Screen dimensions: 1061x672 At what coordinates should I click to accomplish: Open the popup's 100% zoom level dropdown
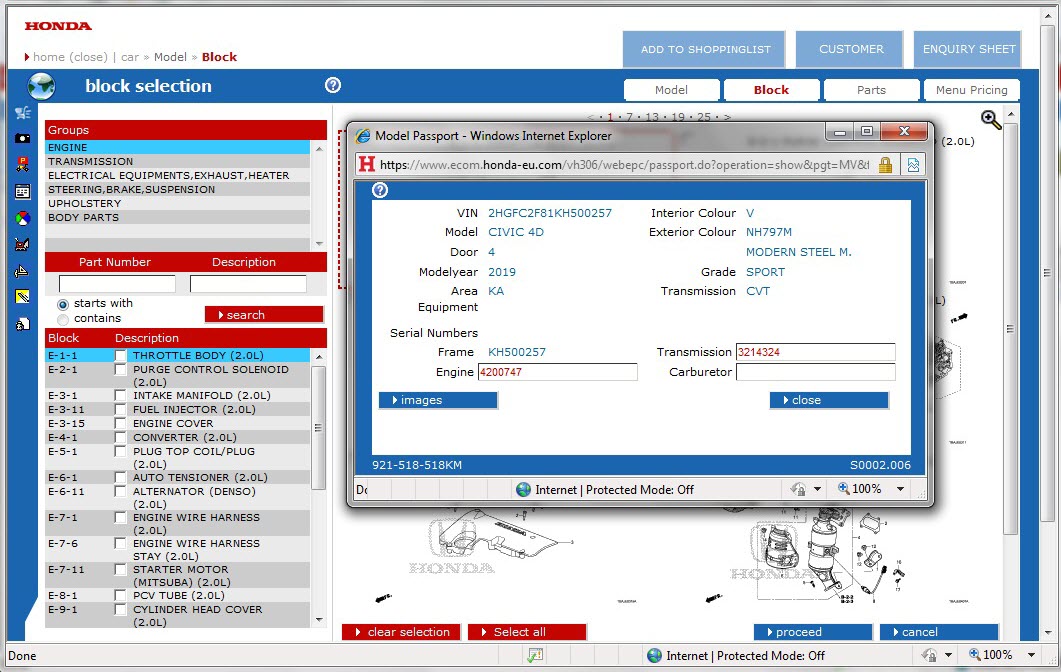point(900,489)
